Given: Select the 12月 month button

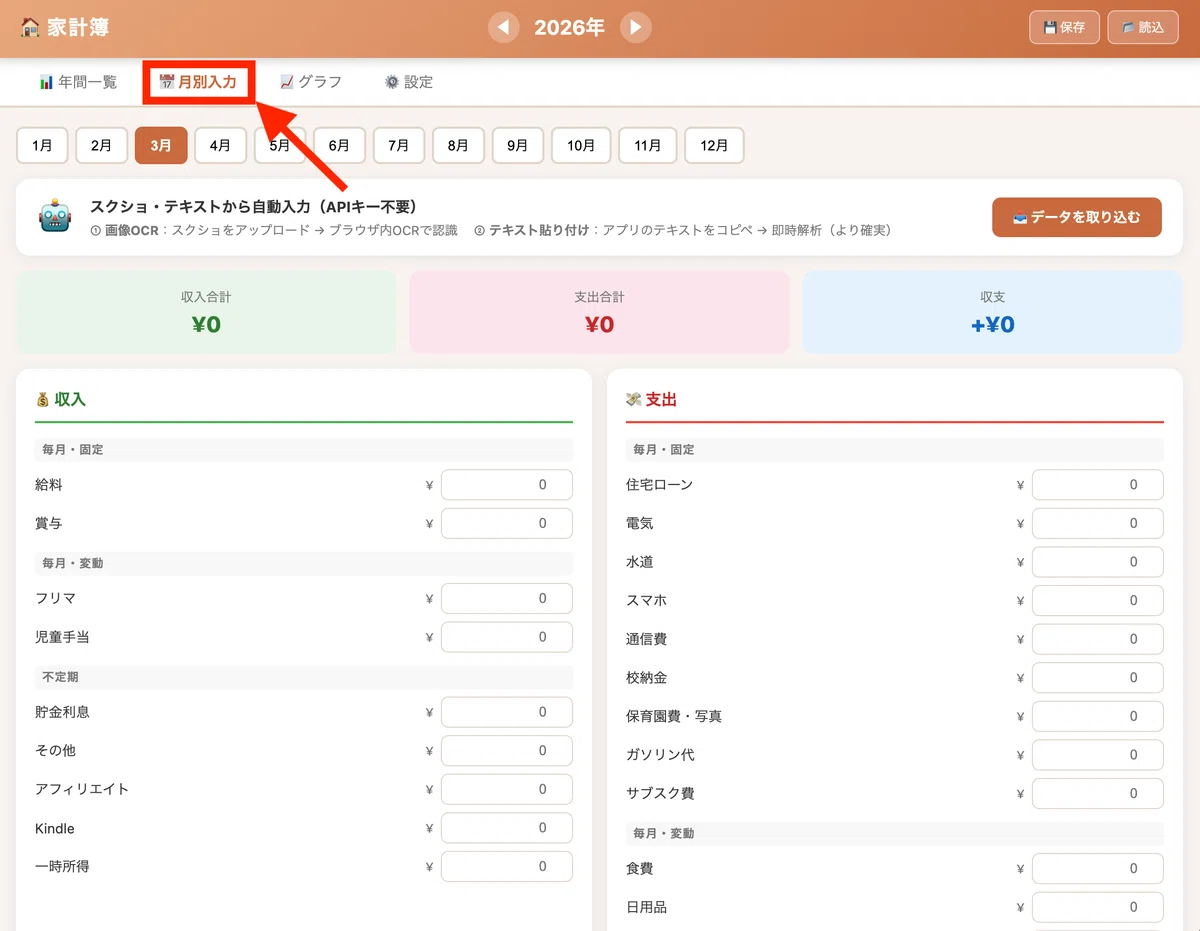Looking at the screenshot, I should tap(714, 145).
